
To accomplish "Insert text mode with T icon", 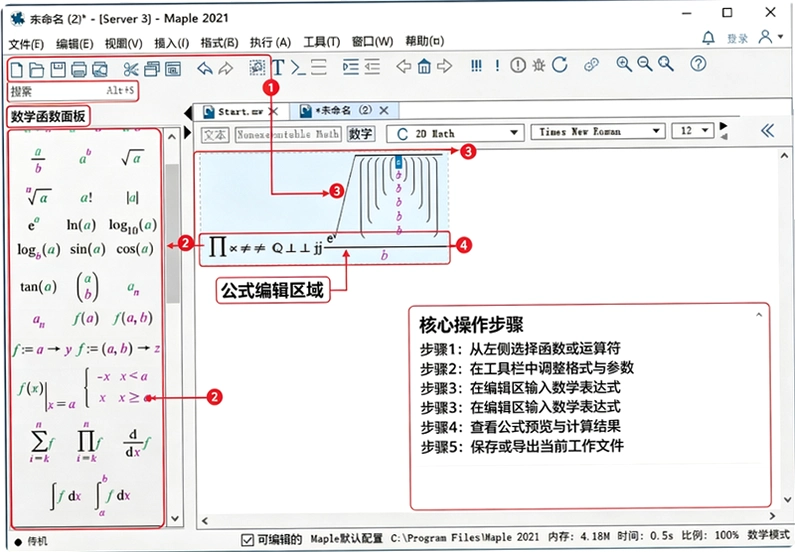I will (278, 67).
